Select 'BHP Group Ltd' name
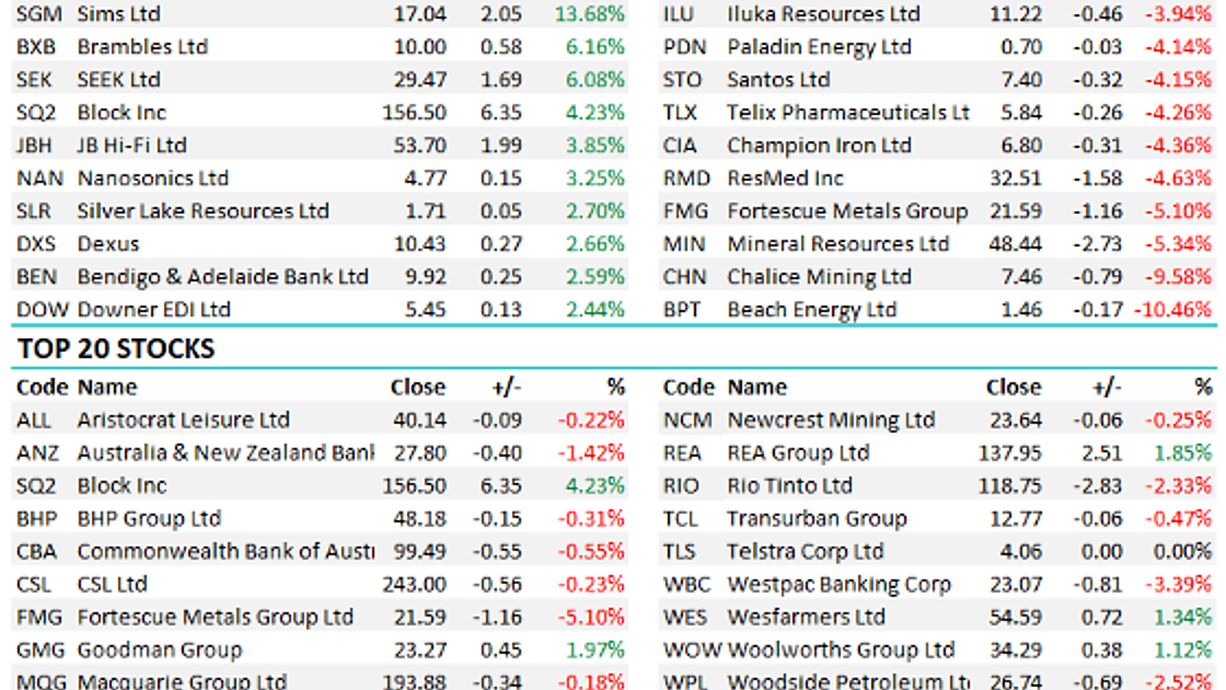This screenshot has height=690, width=1226. click(x=149, y=519)
